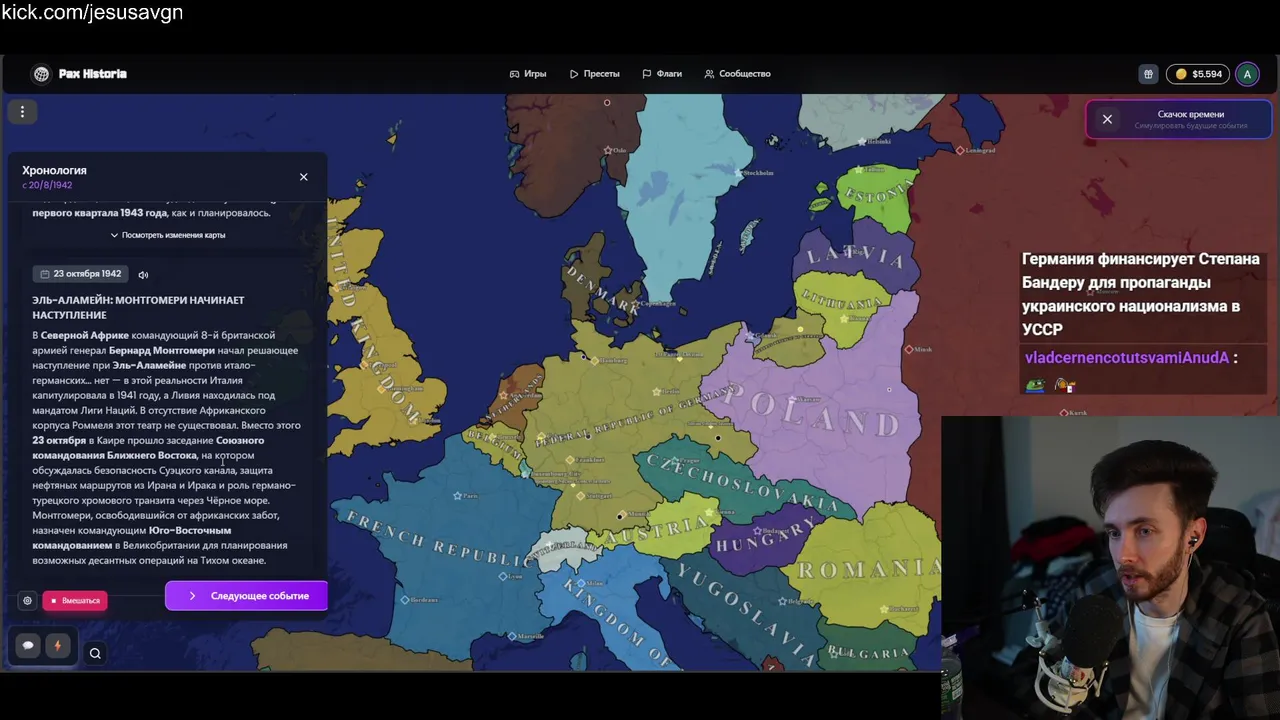
Task: Close the Хронология panel
Action: (304, 177)
